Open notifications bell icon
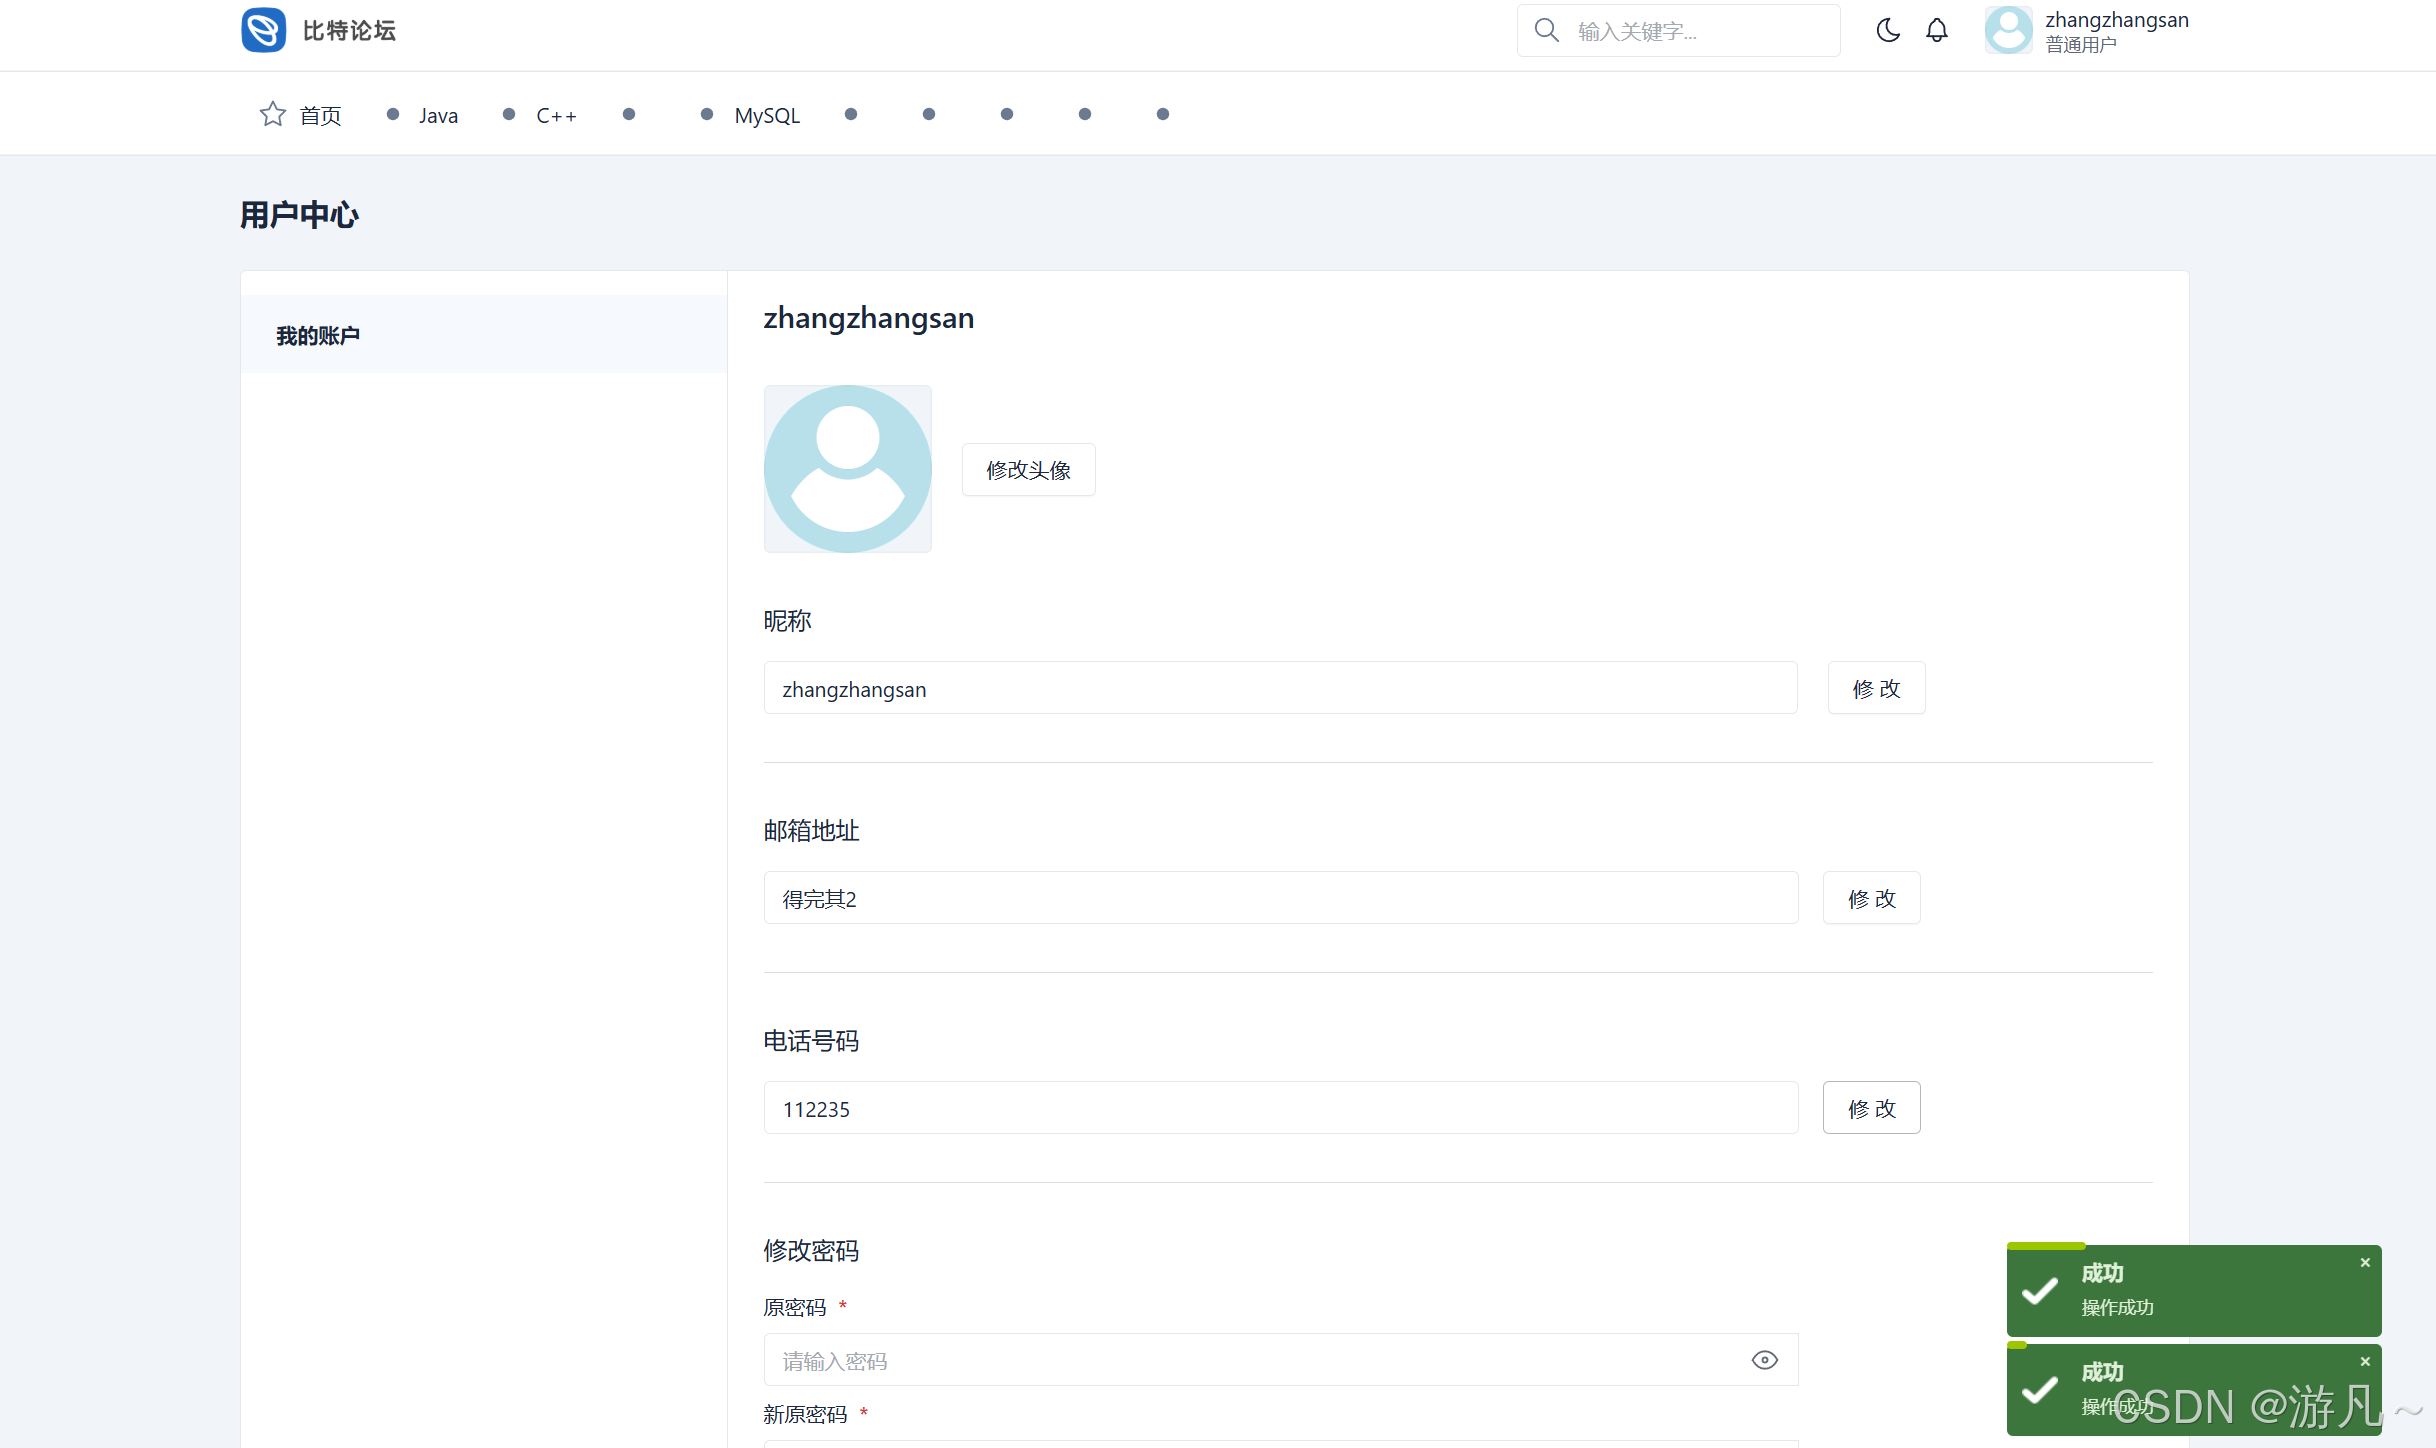 (x=1937, y=31)
